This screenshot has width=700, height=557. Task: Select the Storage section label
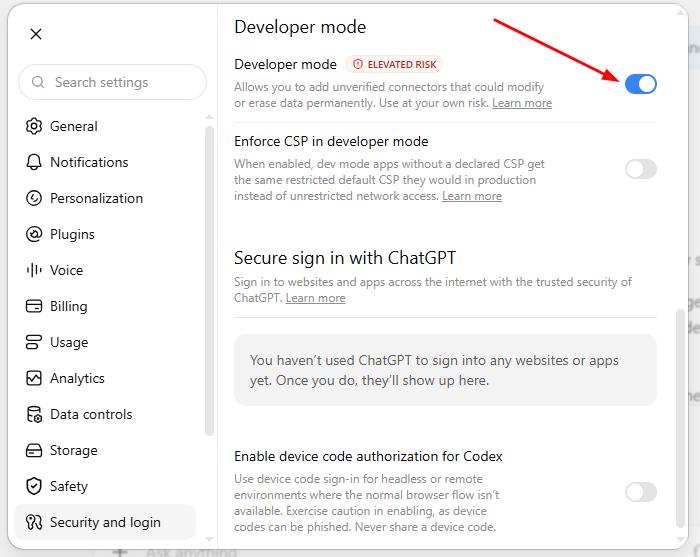tap(74, 450)
